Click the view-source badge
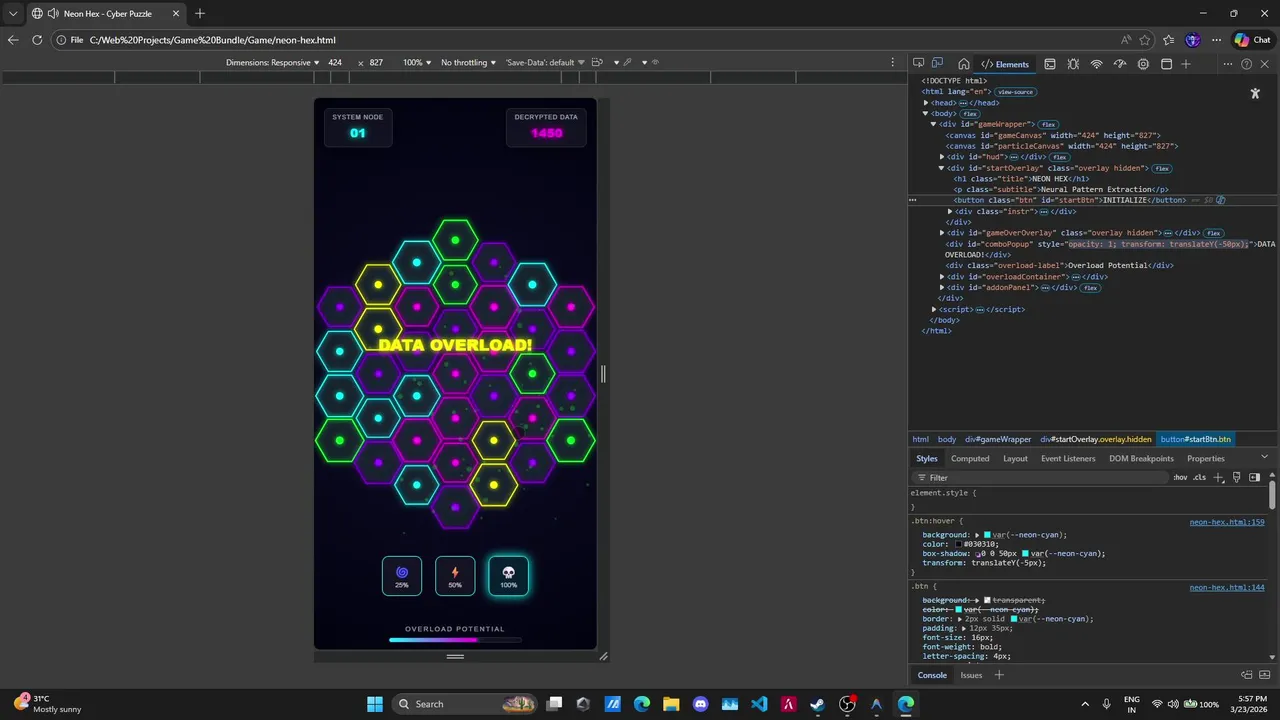The height and width of the screenshot is (720, 1280). pos(1015,92)
